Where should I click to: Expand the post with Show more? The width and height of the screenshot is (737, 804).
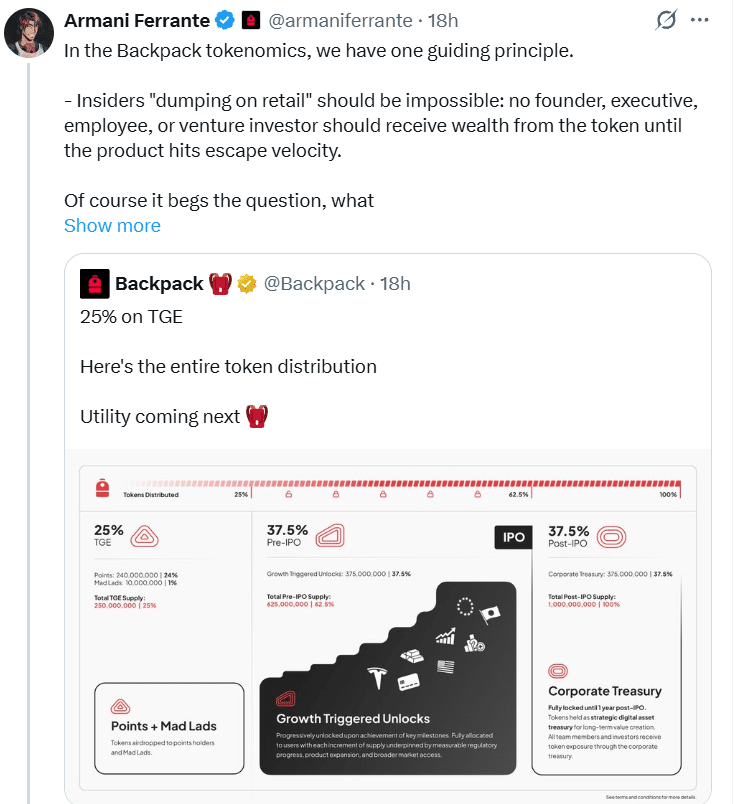pyautogui.click(x=112, y=225)
